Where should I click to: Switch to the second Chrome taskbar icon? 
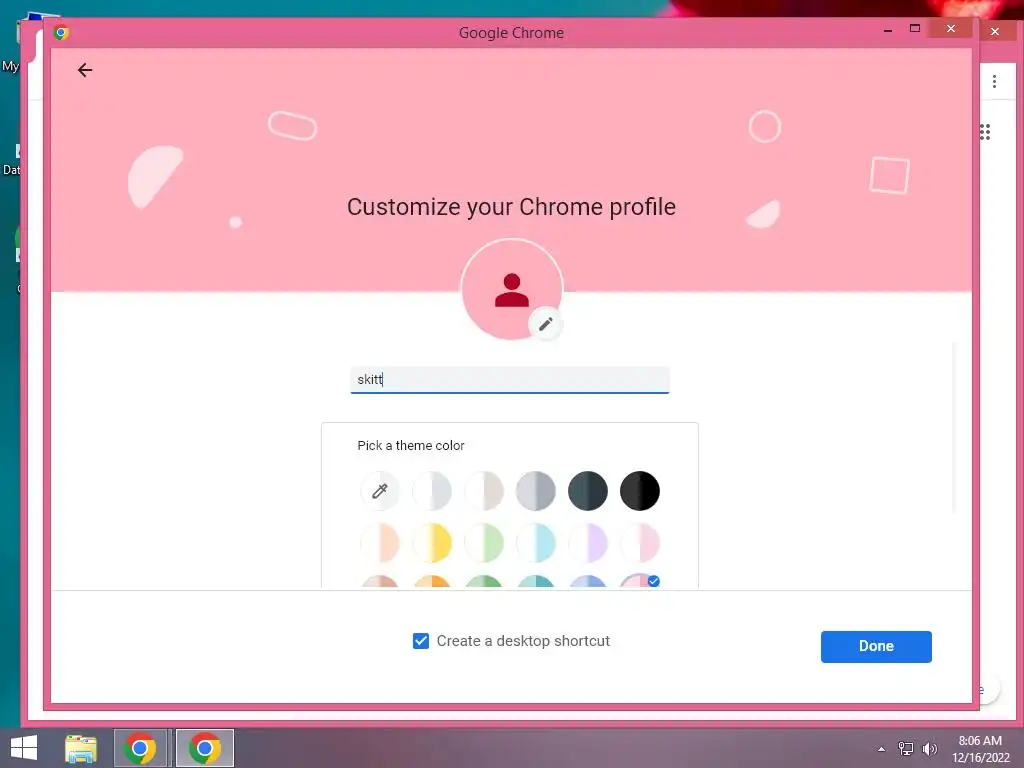(205, 748)
